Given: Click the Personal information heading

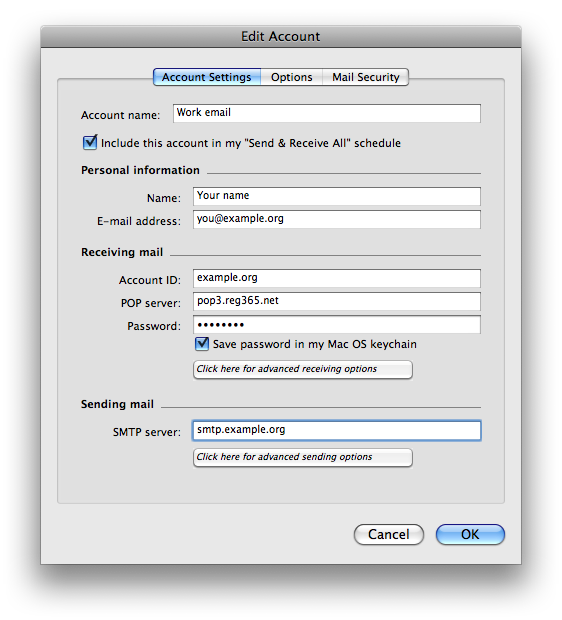Looking at the screenshot, I should (x=140, y=170).
